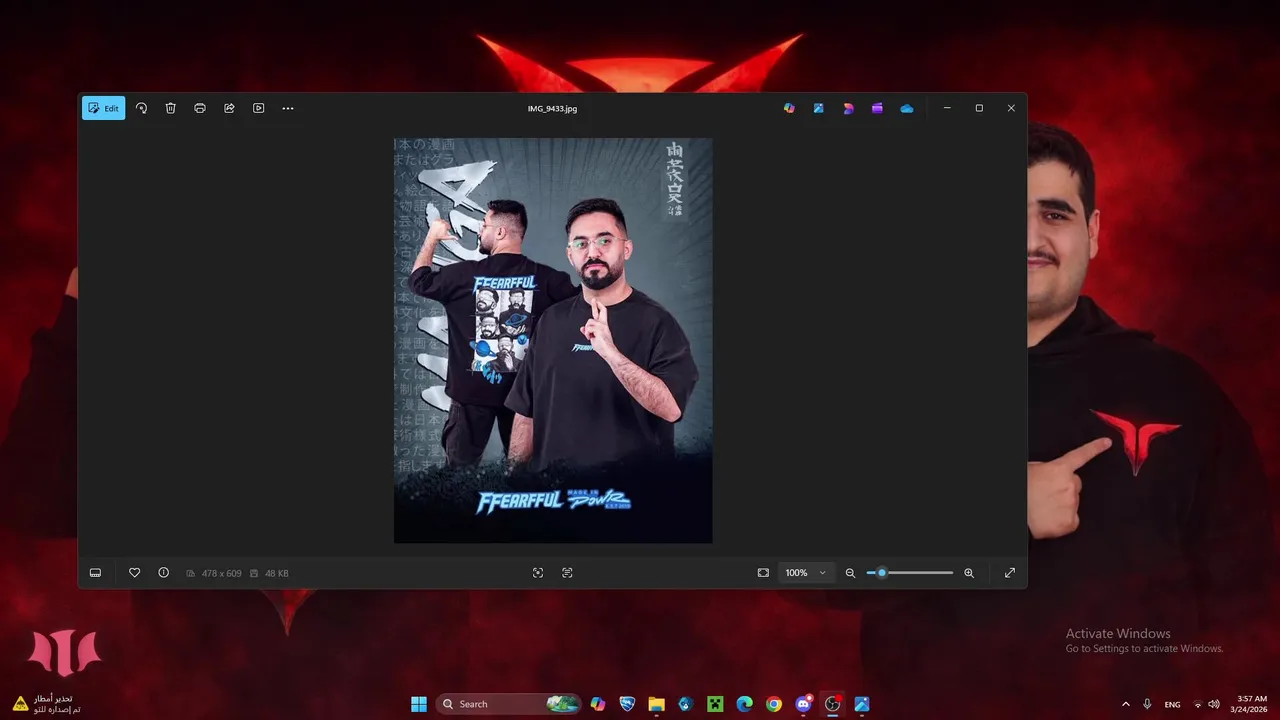Viewport: 1280px width, 720px height.
Task: Open the network tray icon
Action: [x=1198, y=704]
